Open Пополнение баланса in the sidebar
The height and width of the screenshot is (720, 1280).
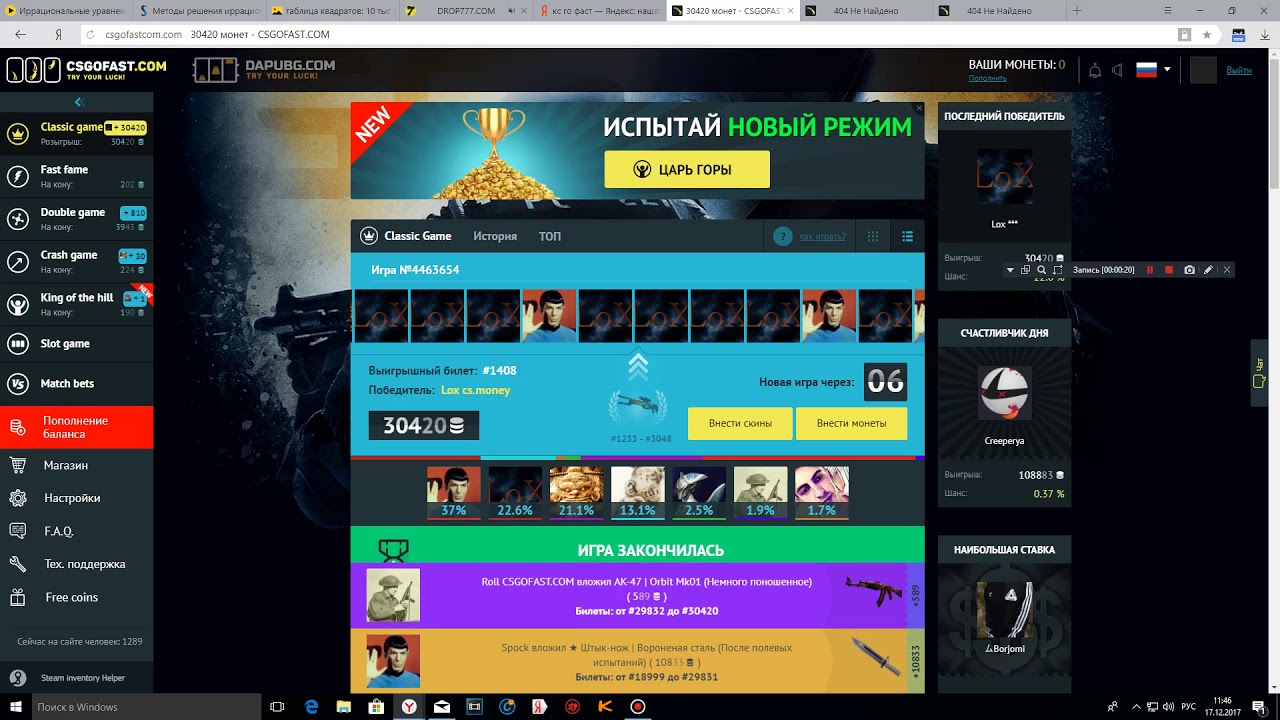tap(77, 427)
